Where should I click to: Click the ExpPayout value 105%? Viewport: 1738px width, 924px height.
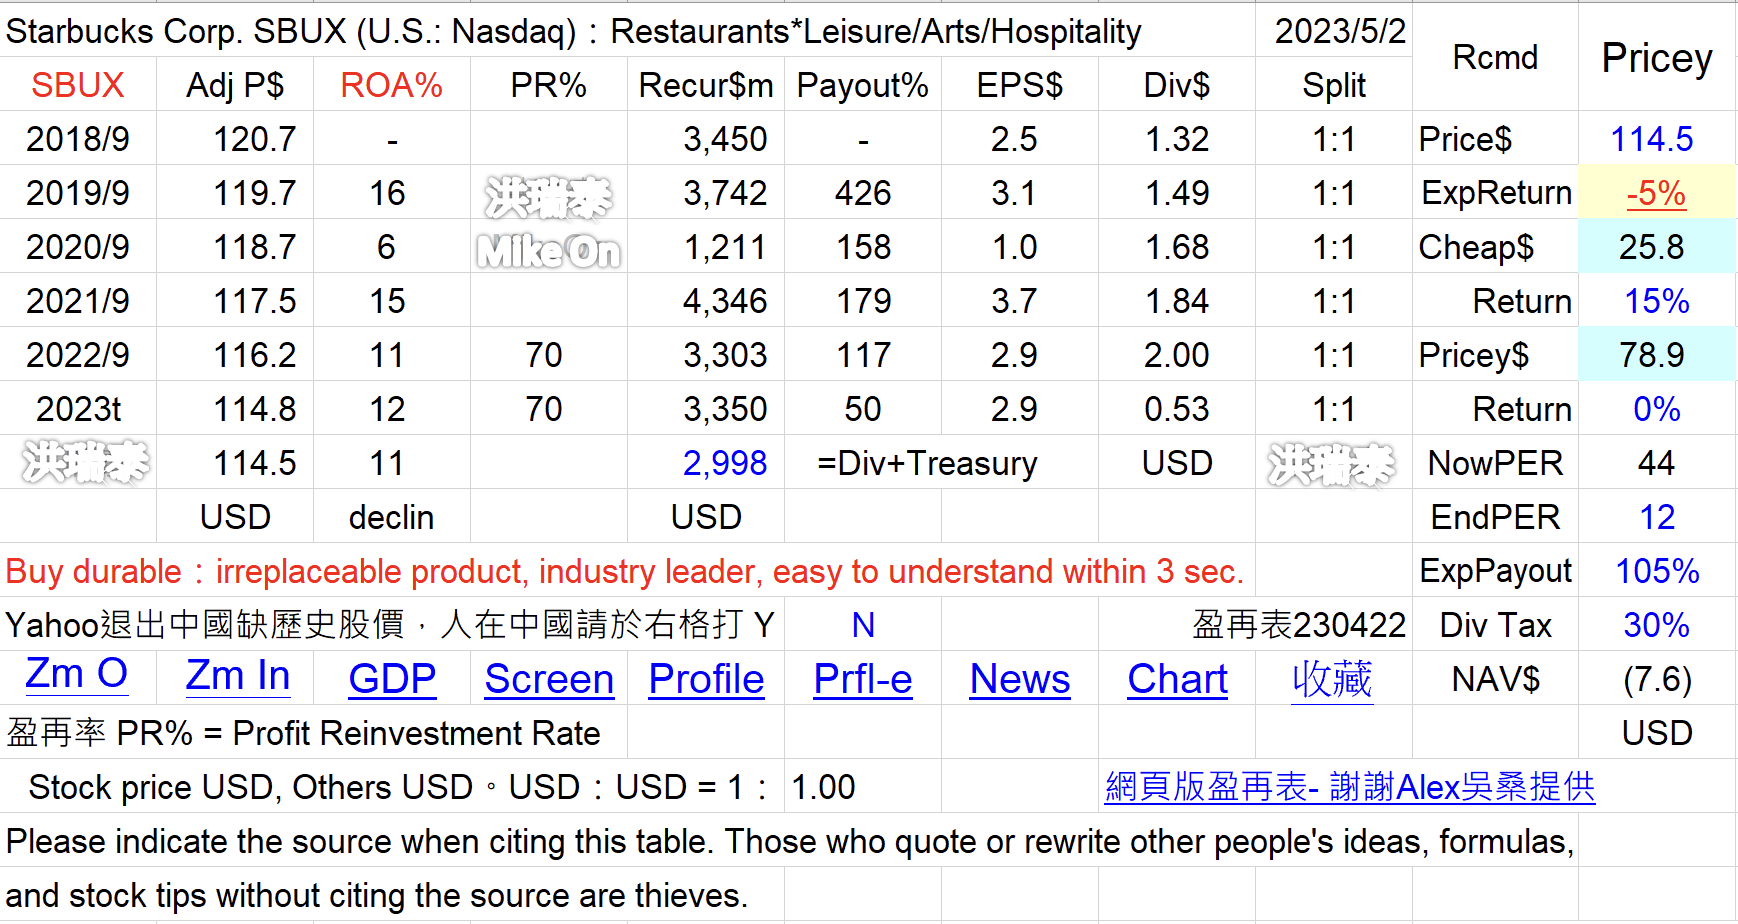[x=1656, y=571]
